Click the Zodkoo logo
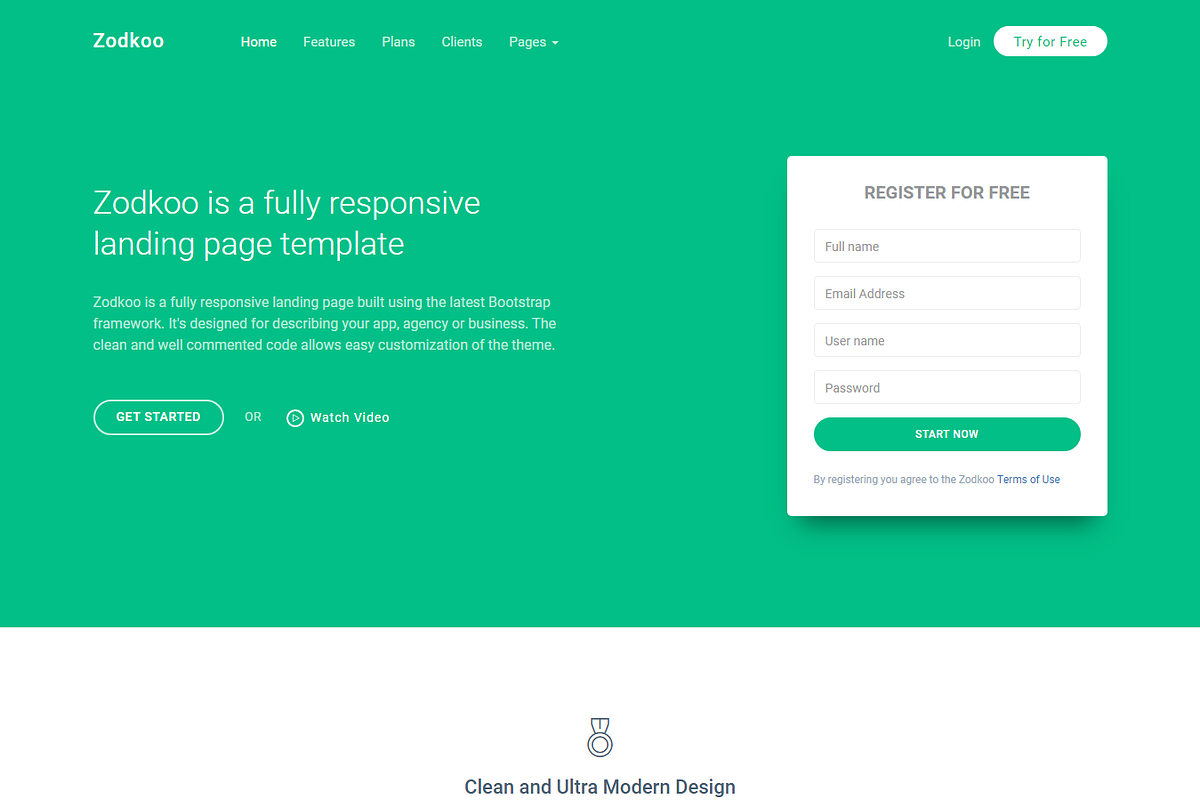The width and height of the screenshot is (1200, 800). point(128,40)
